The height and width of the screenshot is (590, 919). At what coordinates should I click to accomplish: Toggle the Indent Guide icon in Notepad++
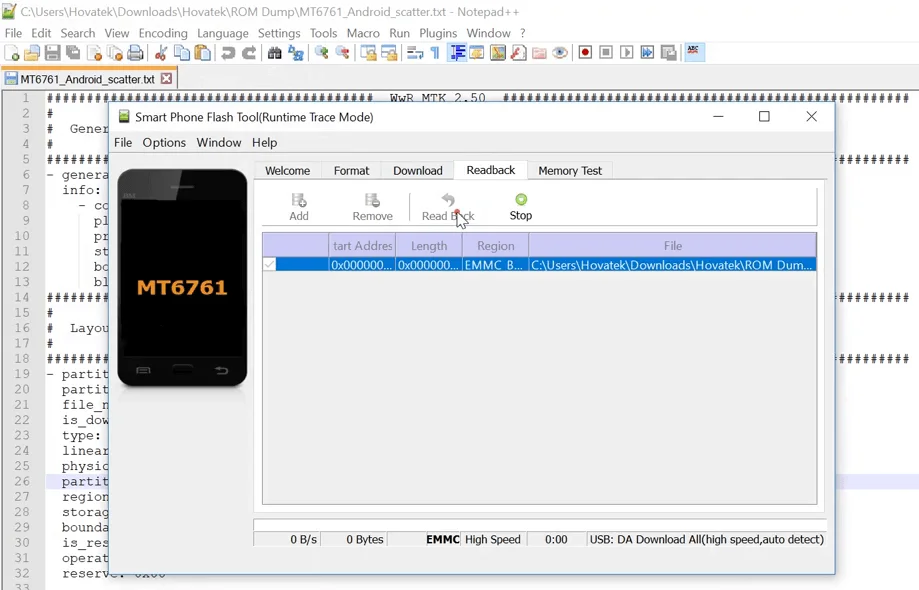tap(457, 53)
